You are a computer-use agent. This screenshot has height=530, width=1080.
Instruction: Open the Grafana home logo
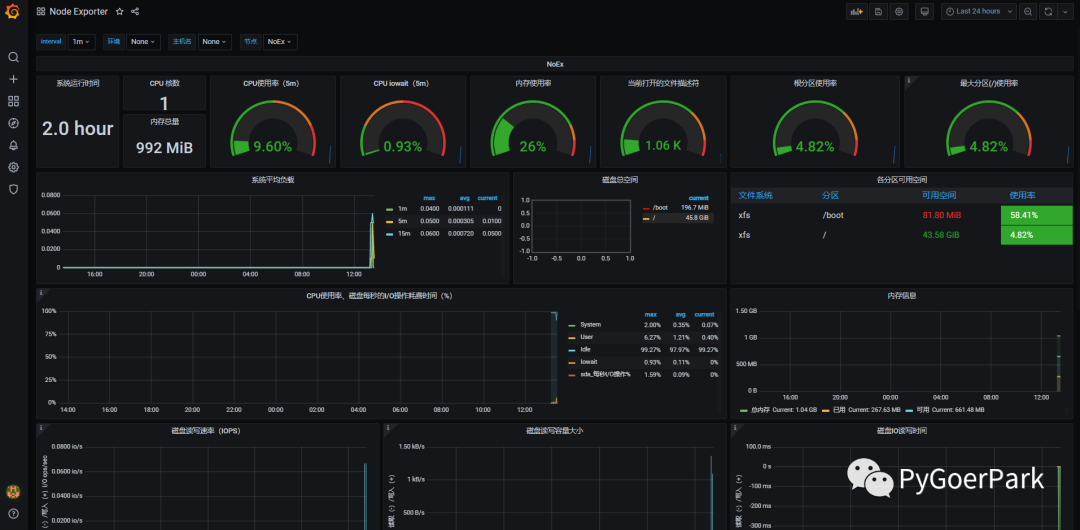[x=13, y=12]
